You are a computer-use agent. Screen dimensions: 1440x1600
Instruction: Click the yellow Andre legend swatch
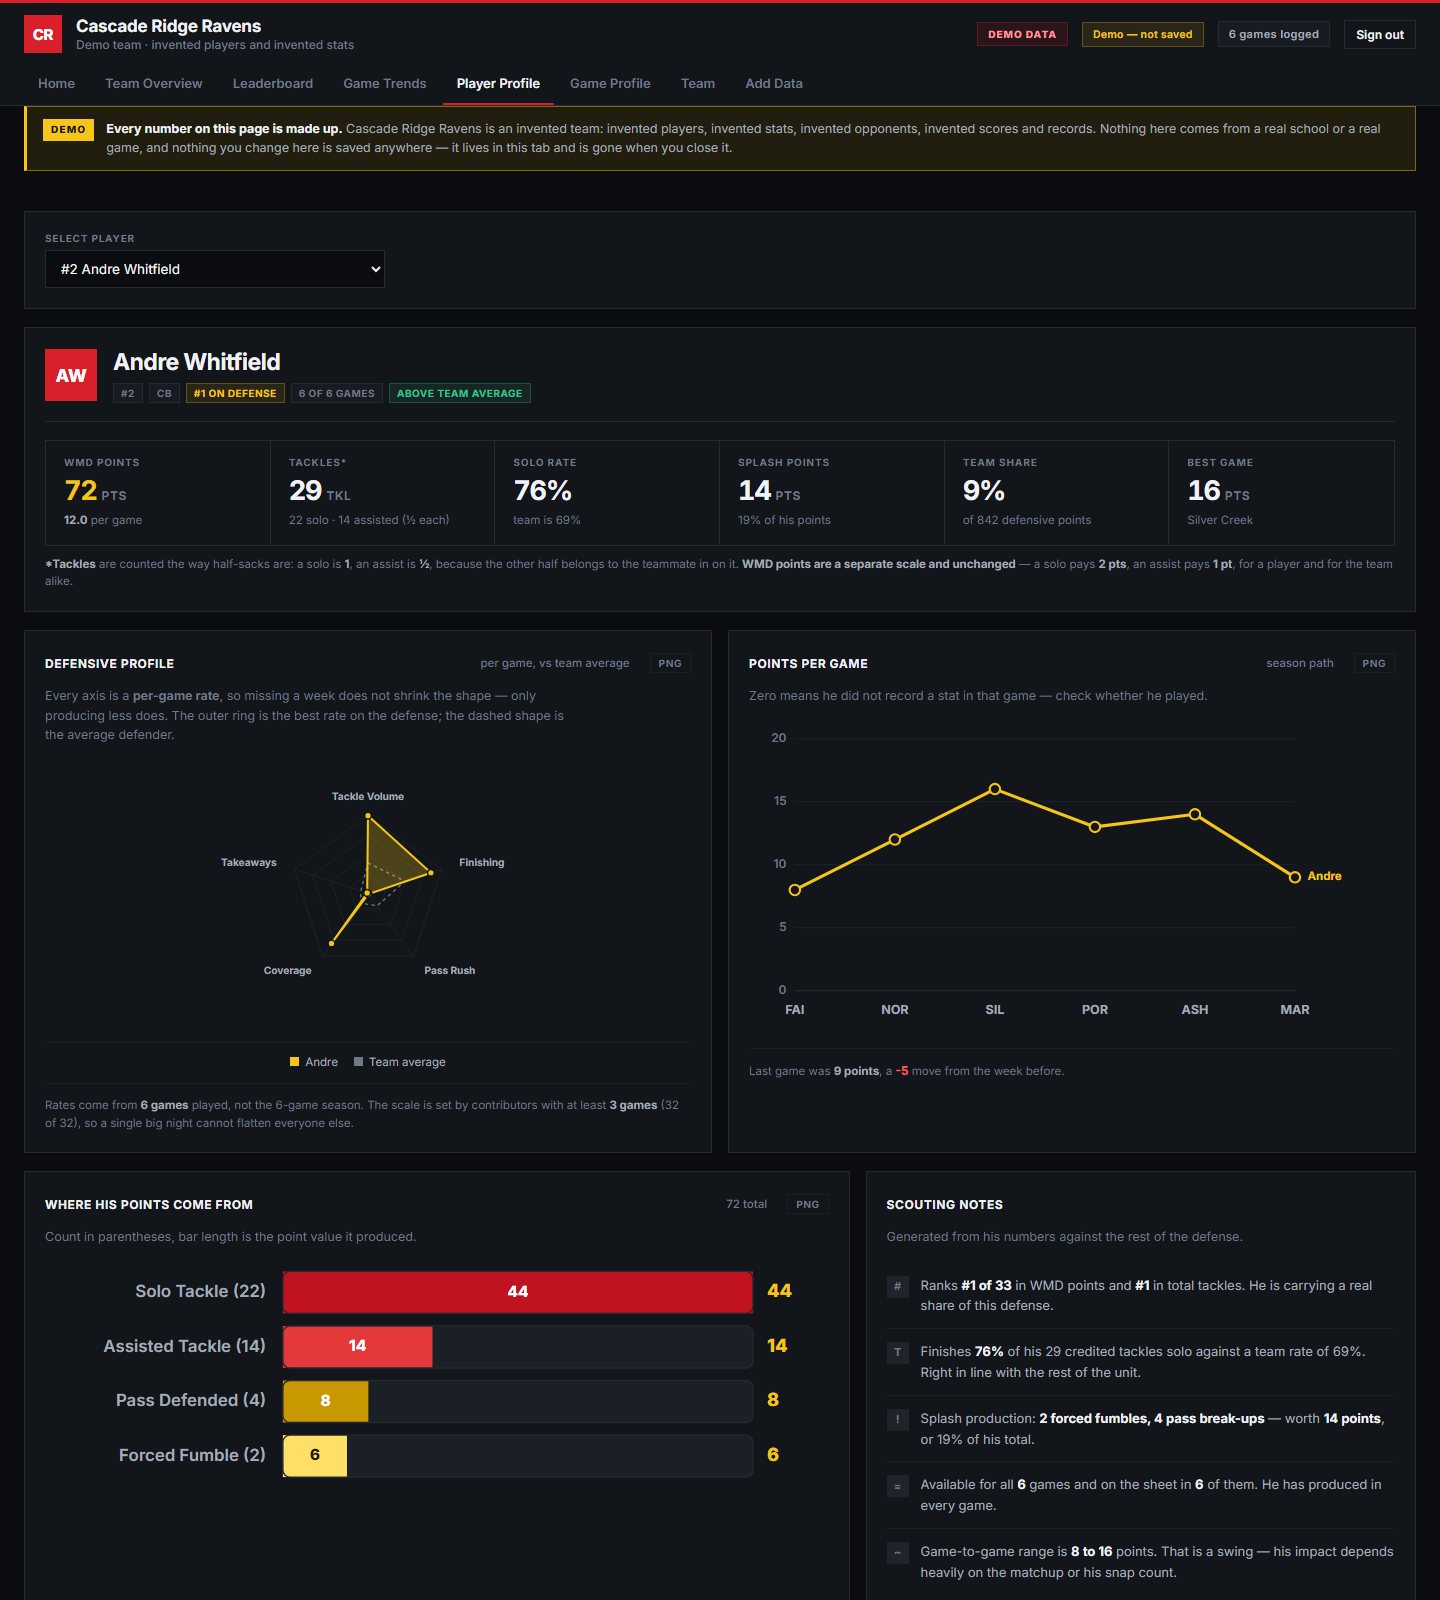click(x=295, y=1062)
